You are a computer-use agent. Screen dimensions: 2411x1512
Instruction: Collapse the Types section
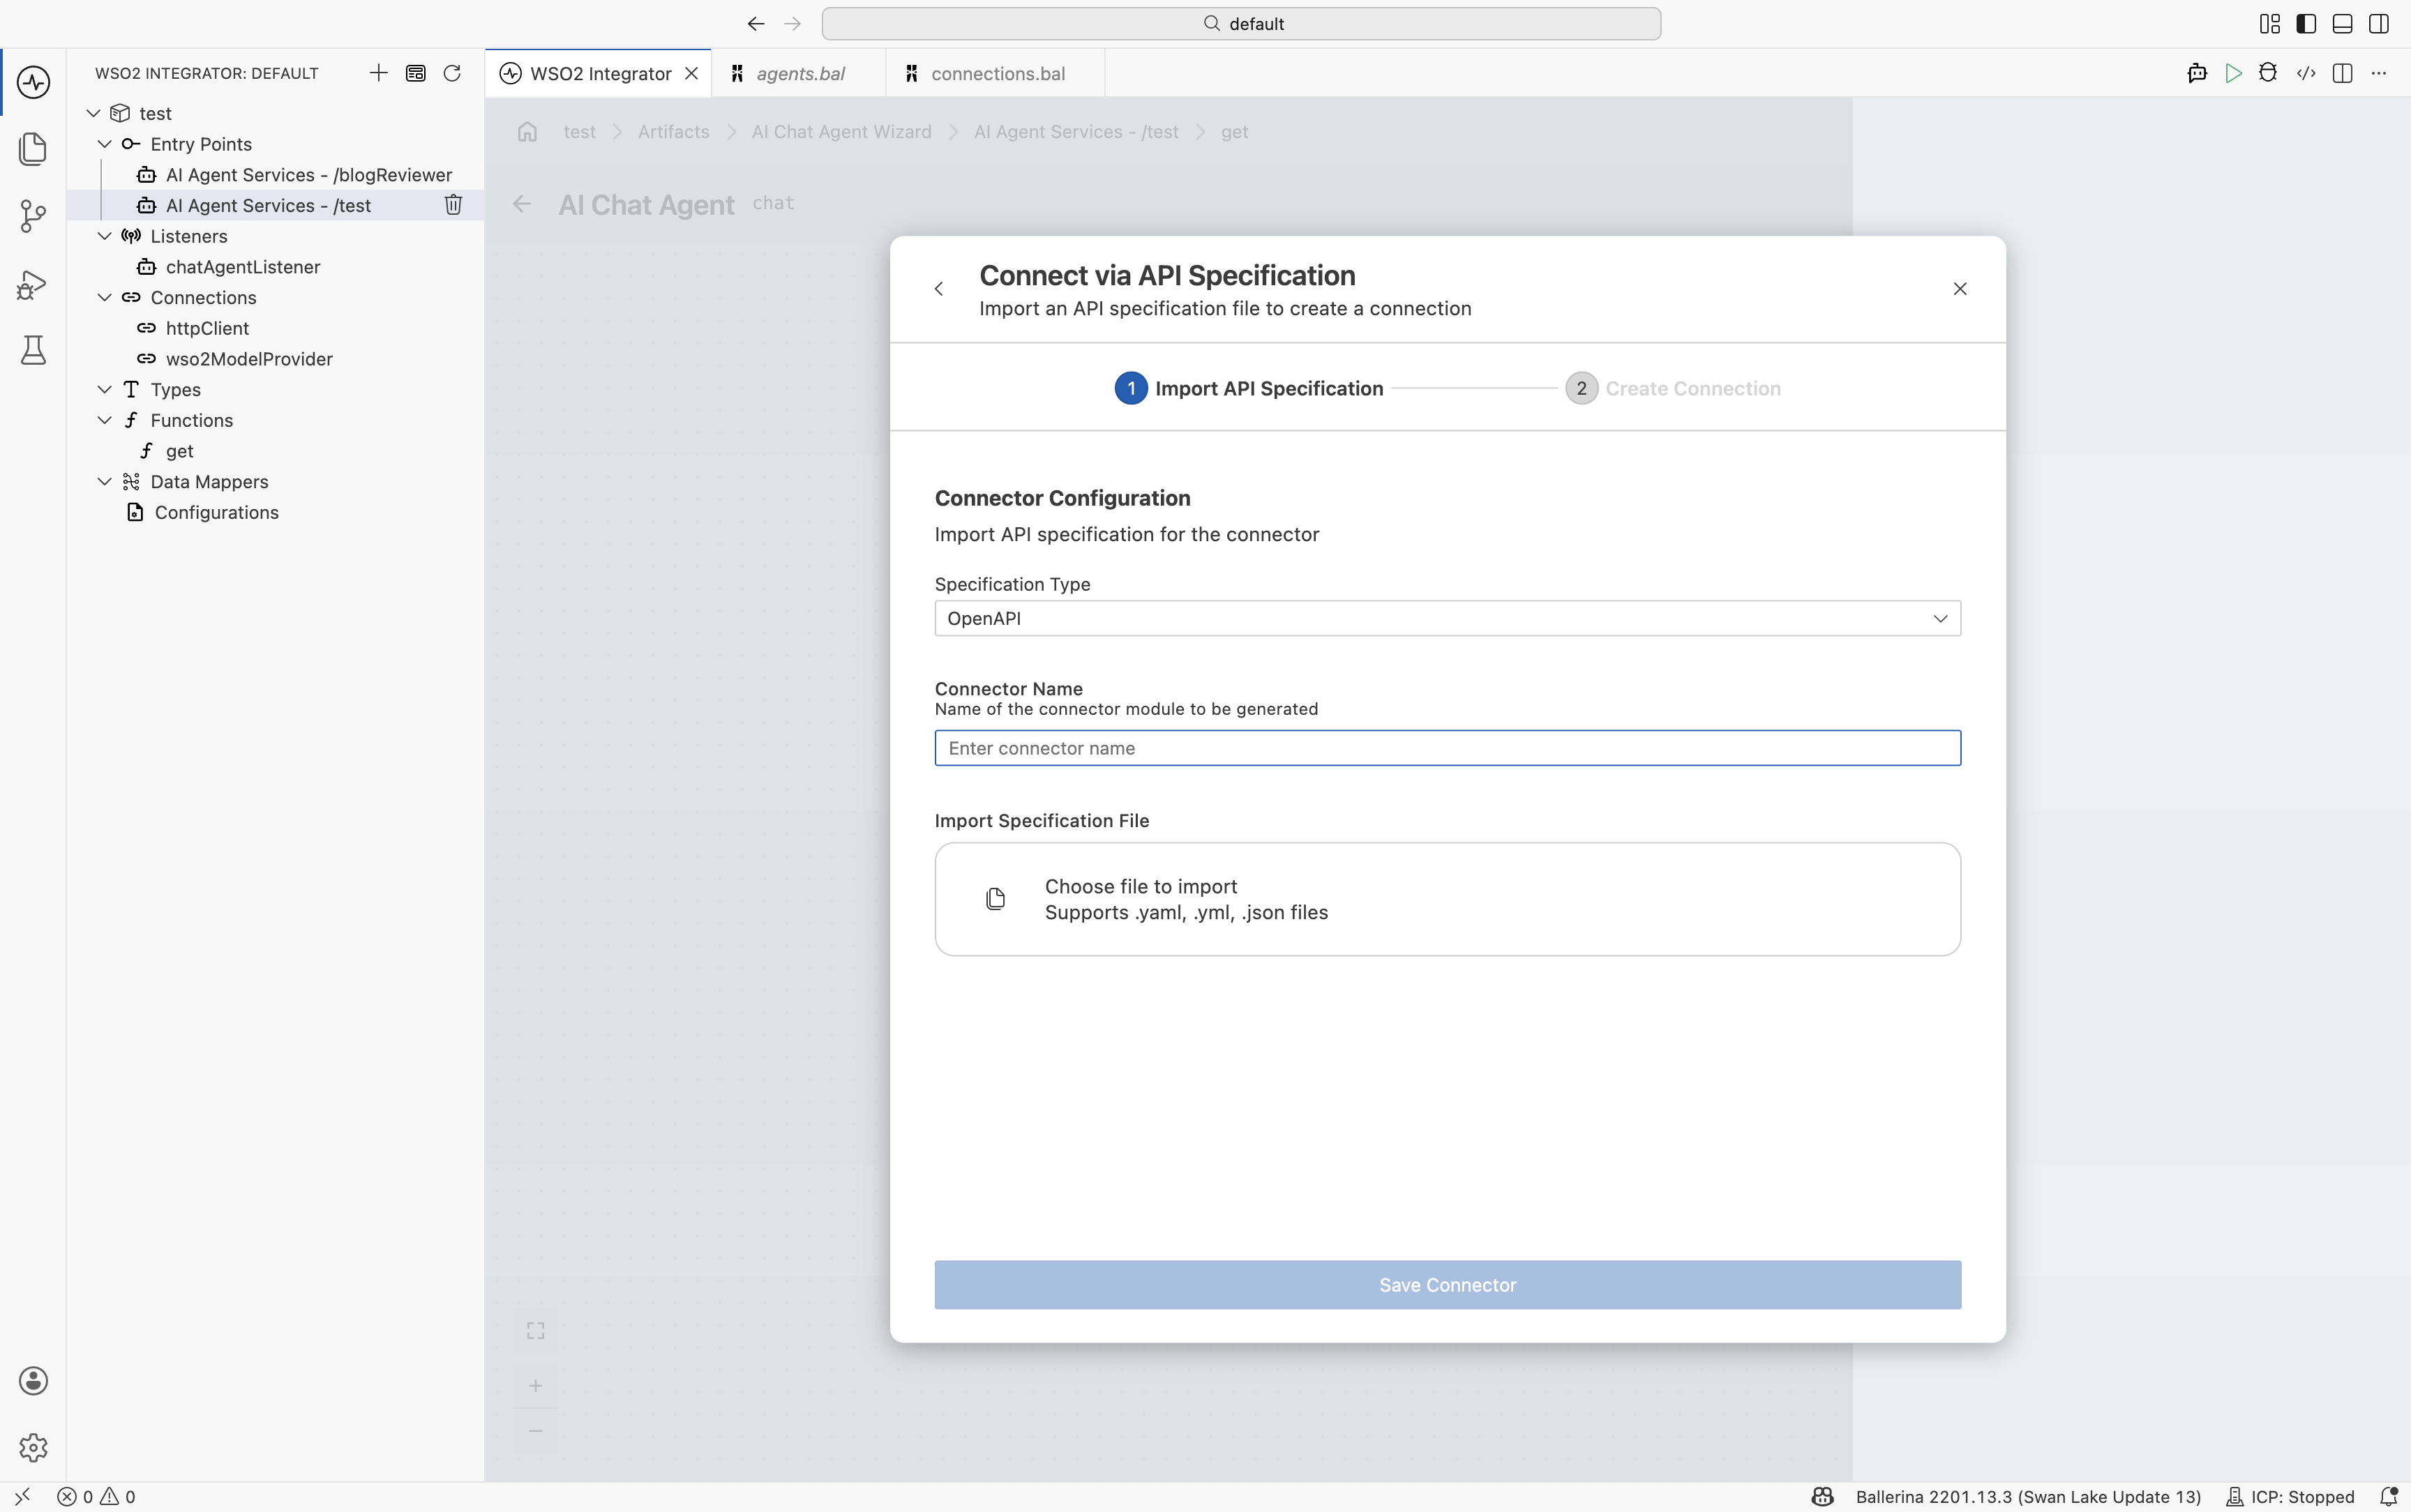(x=105, y=389)
